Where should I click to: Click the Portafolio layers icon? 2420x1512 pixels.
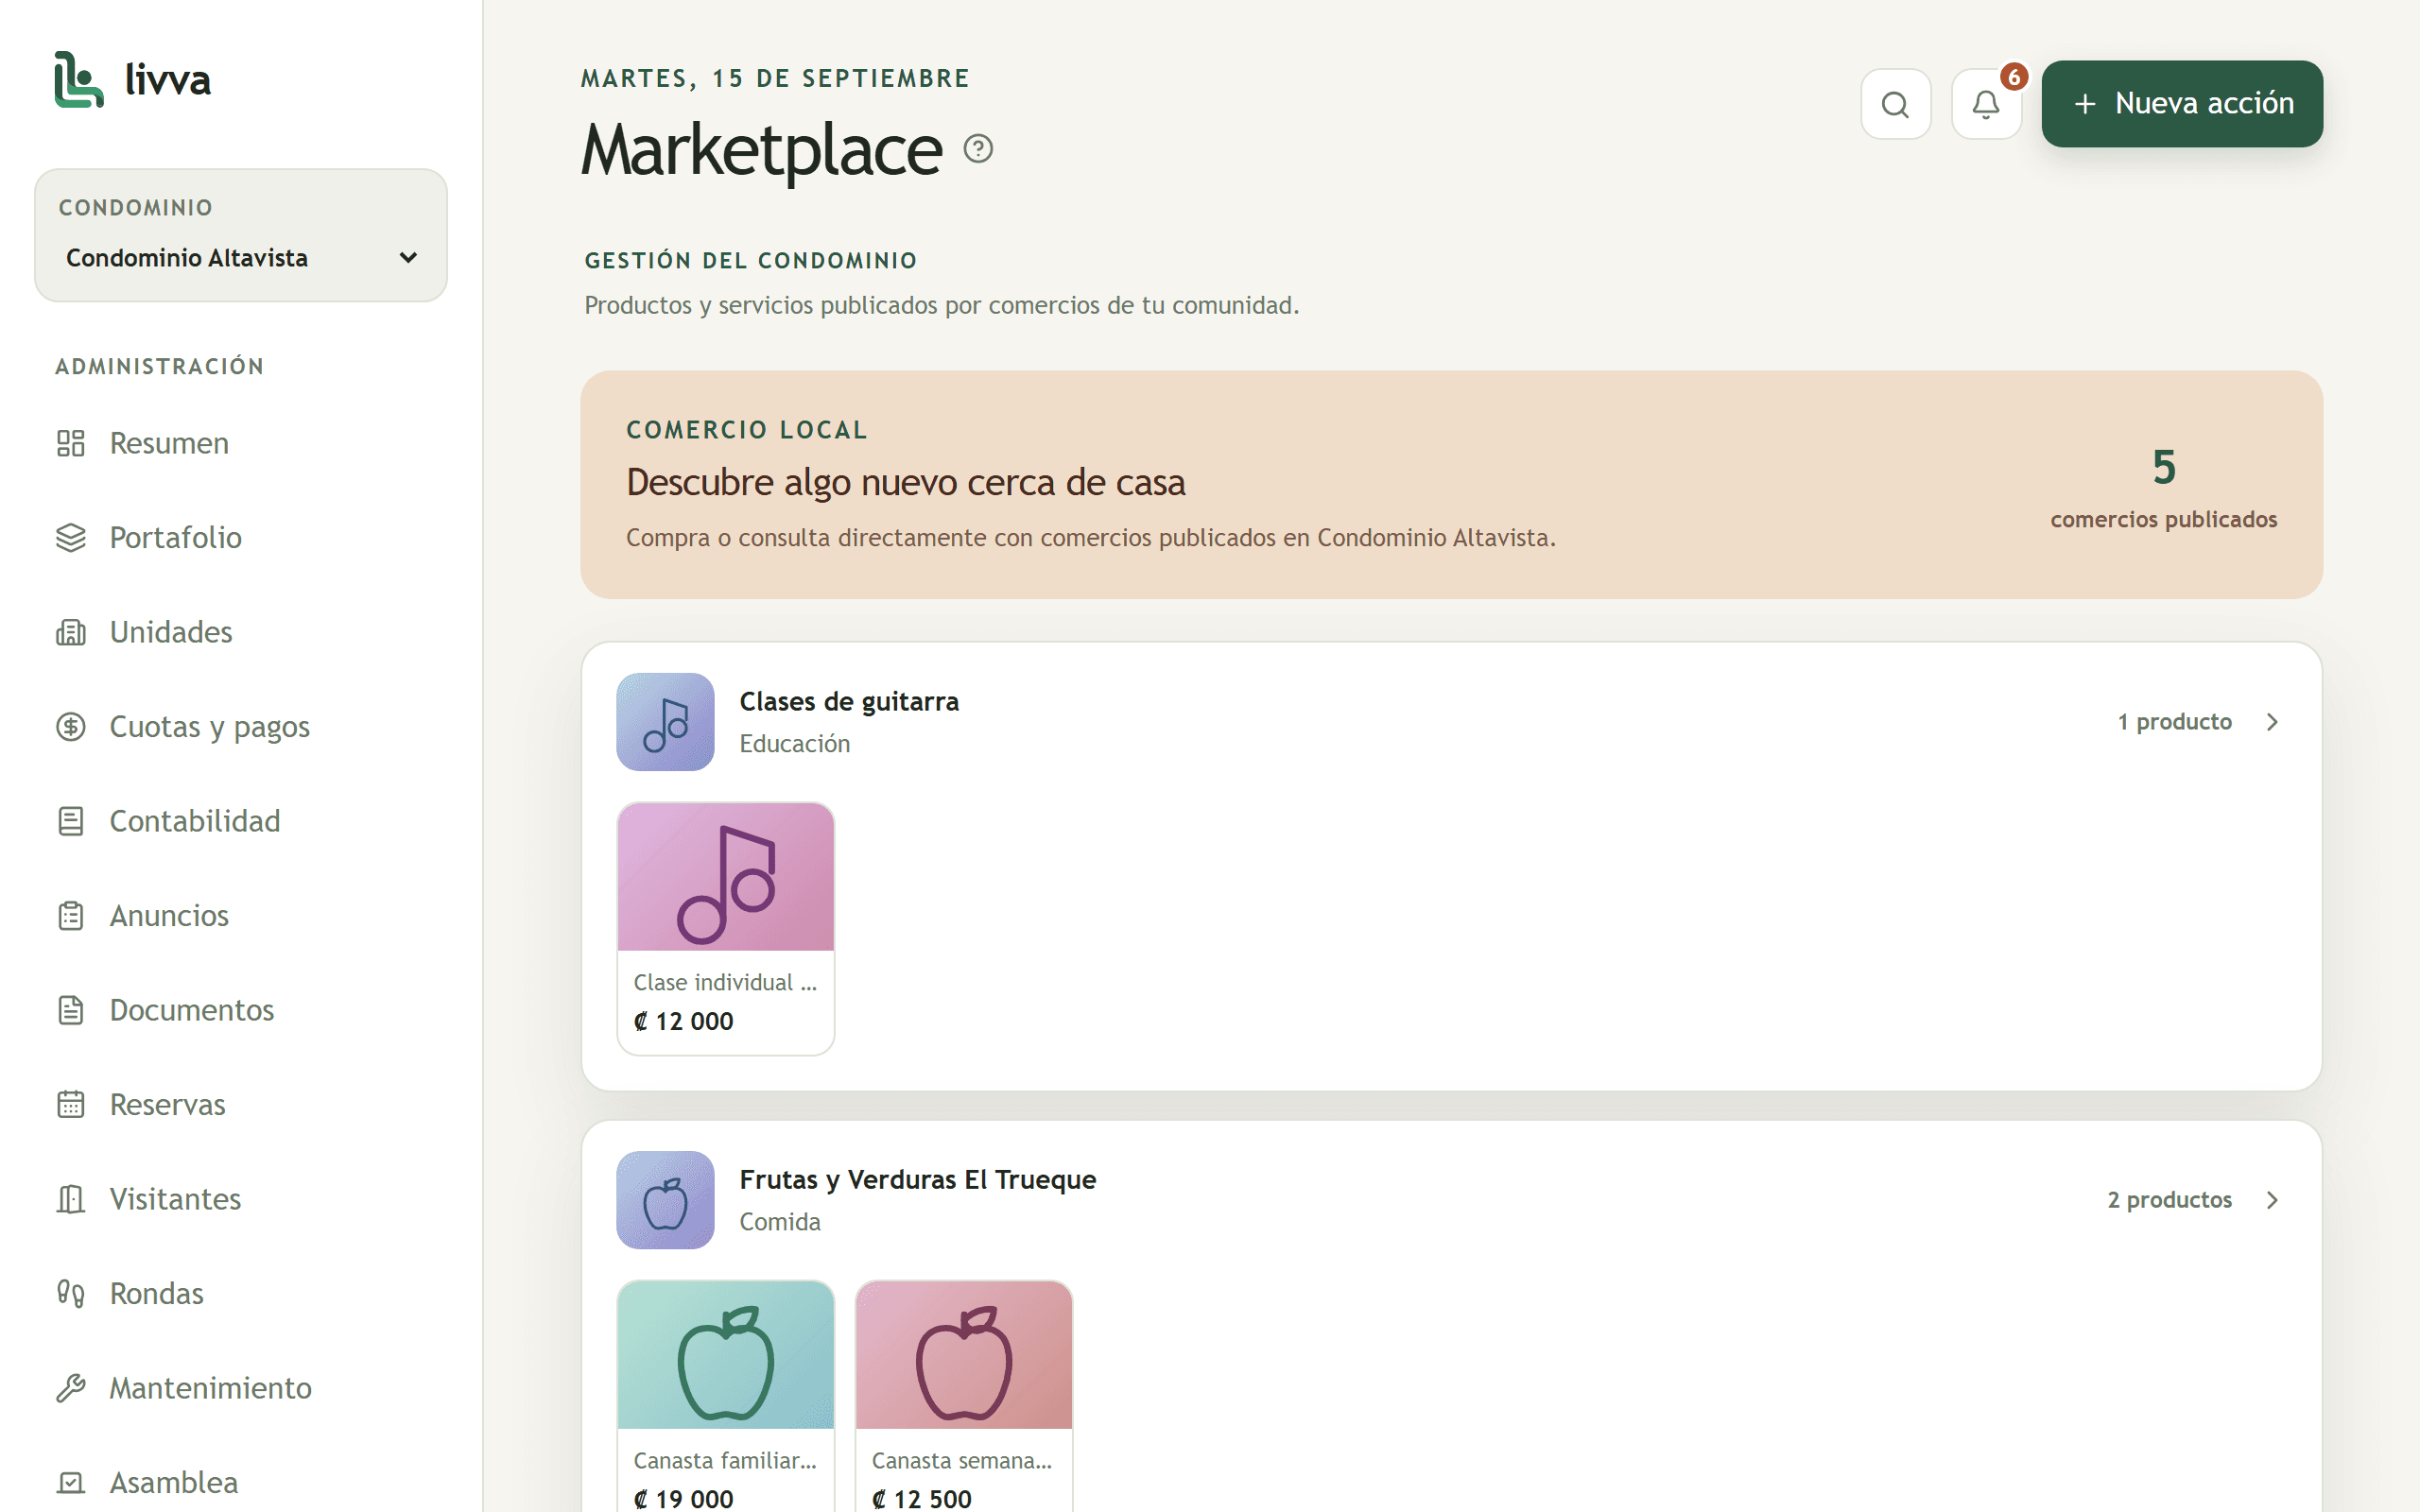[71, 538]
